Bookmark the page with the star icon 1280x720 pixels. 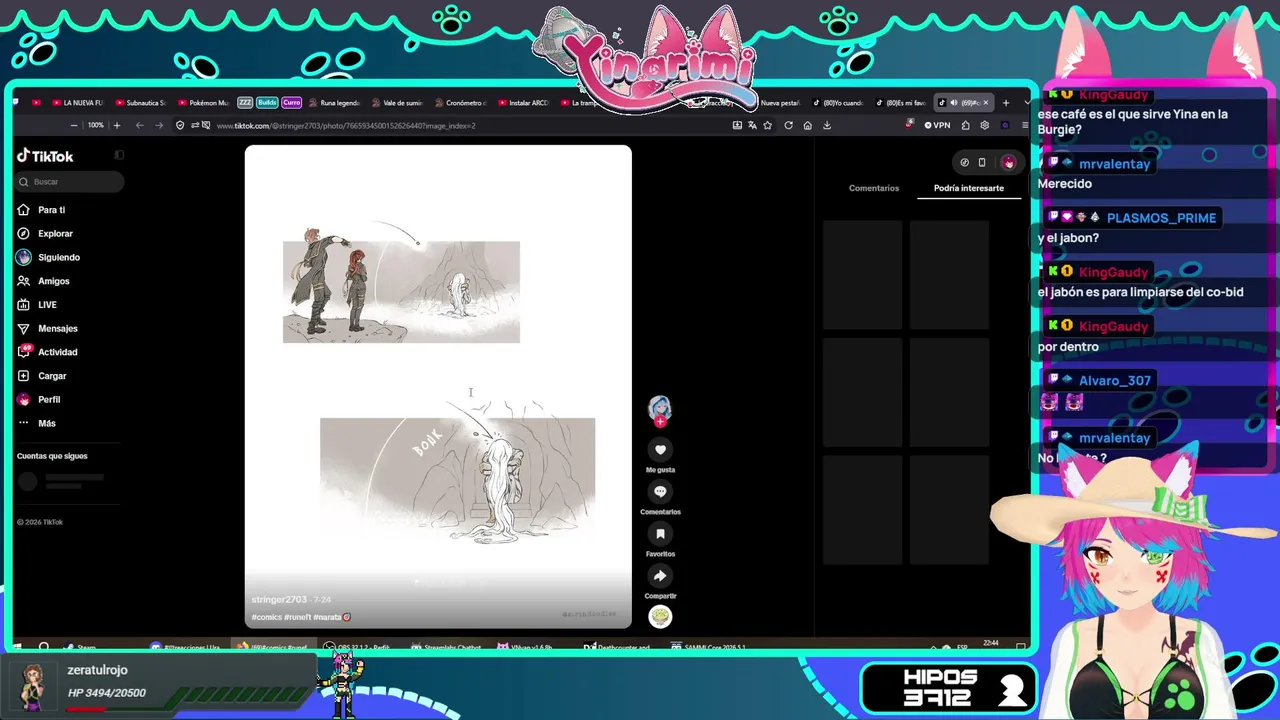pyautogui.click(x=767, y=125)
